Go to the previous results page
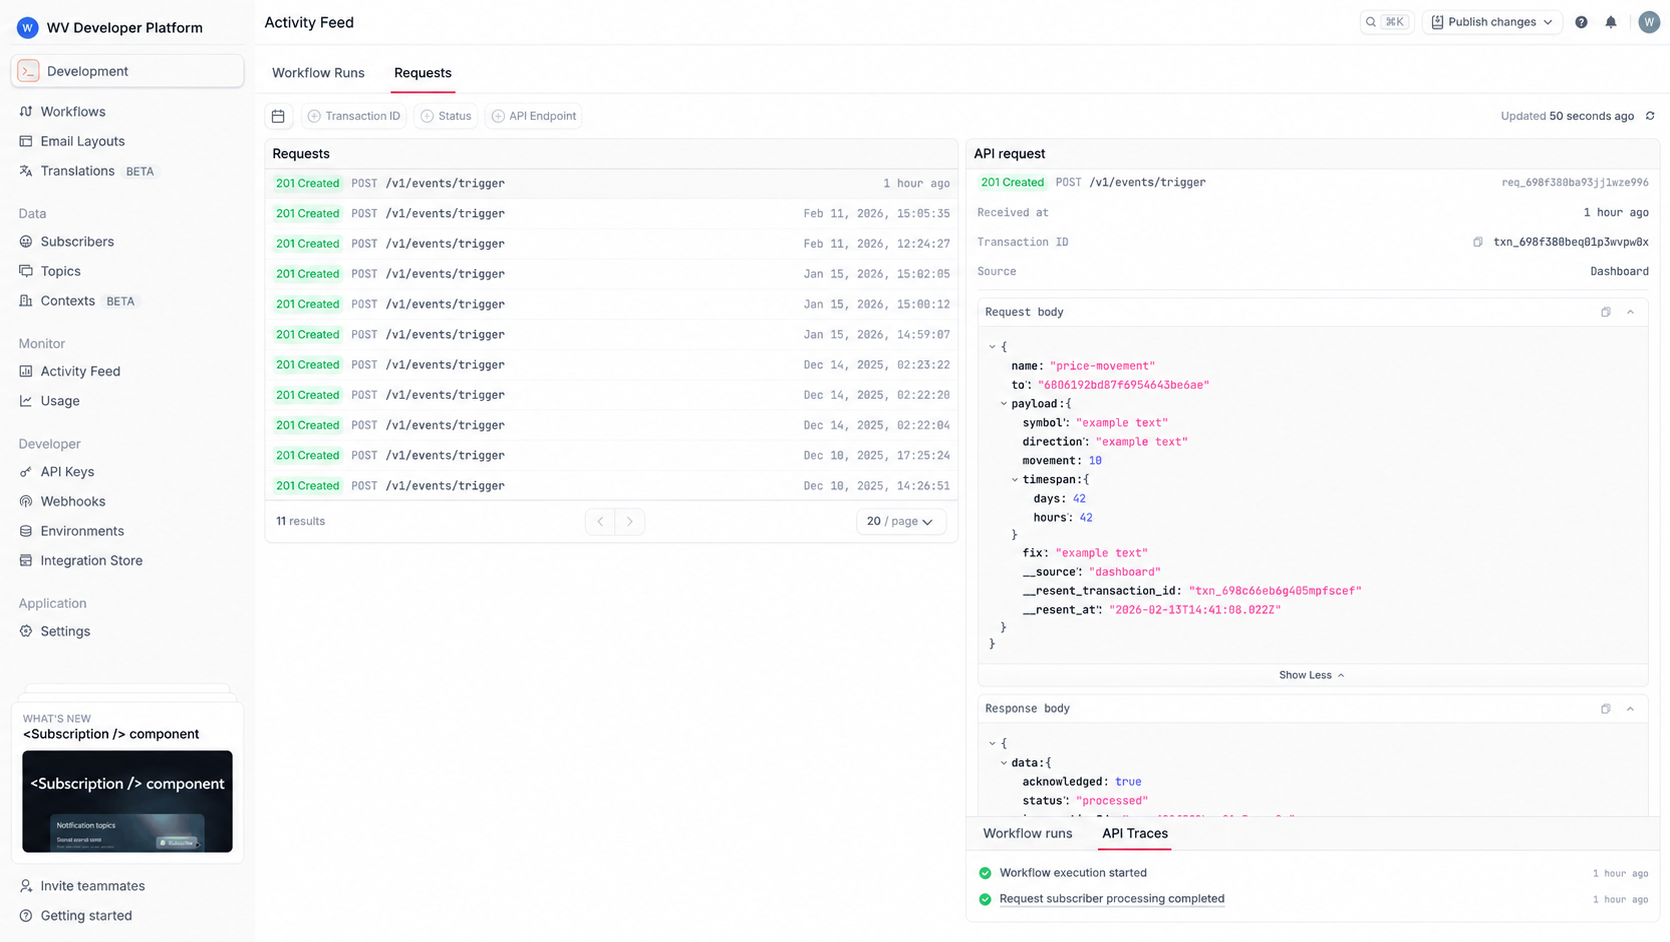This screenshot has height=942, width=1670. tap(600, 521)
